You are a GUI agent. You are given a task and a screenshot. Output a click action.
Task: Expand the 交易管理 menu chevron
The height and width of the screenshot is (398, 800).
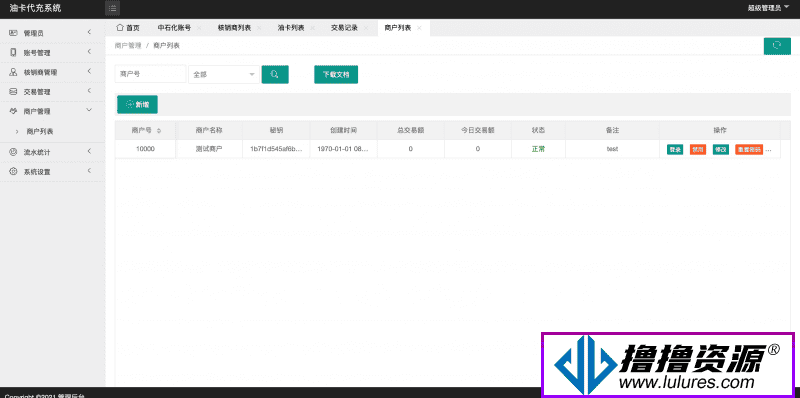click(89, 91)
